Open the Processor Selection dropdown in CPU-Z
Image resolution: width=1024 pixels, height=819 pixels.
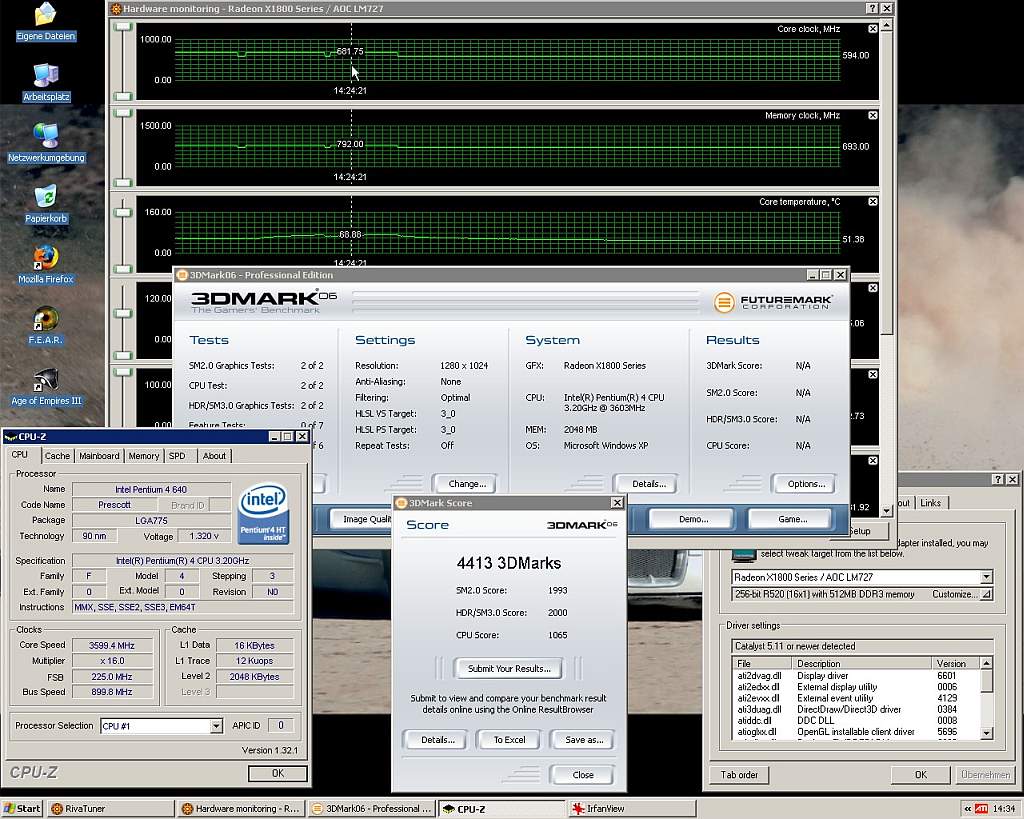[x=216, y=726]
